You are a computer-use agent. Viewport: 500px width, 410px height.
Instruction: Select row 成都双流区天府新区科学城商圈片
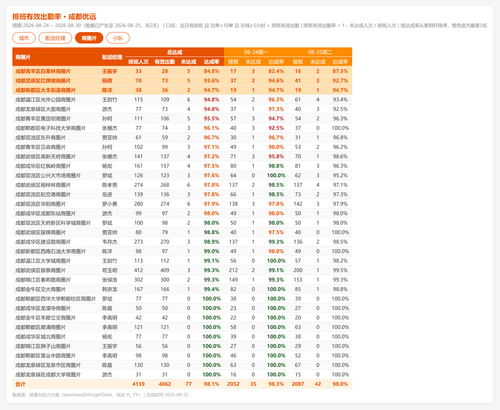tap(182, 223)
